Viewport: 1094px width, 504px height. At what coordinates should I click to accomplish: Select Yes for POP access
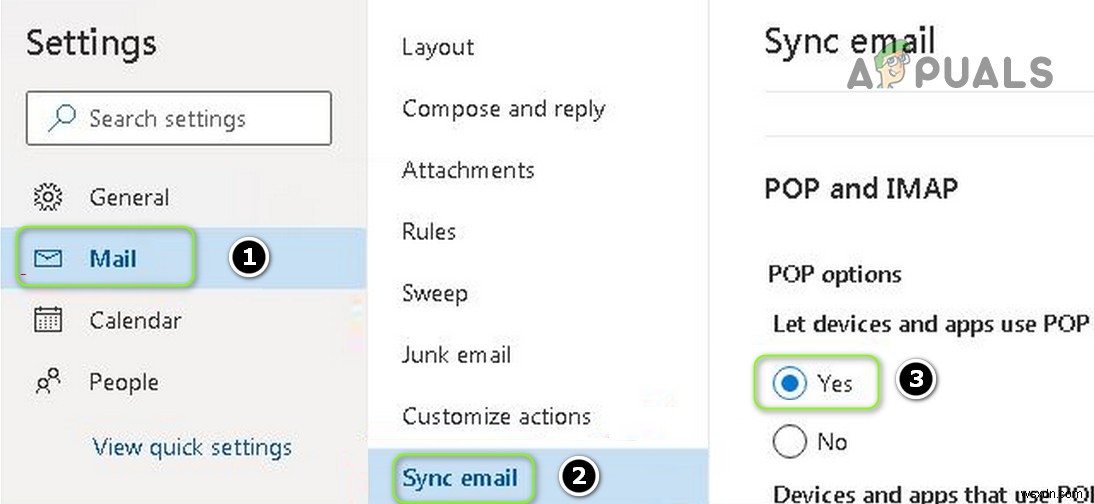pyautogui.click(x=790, y=382)
